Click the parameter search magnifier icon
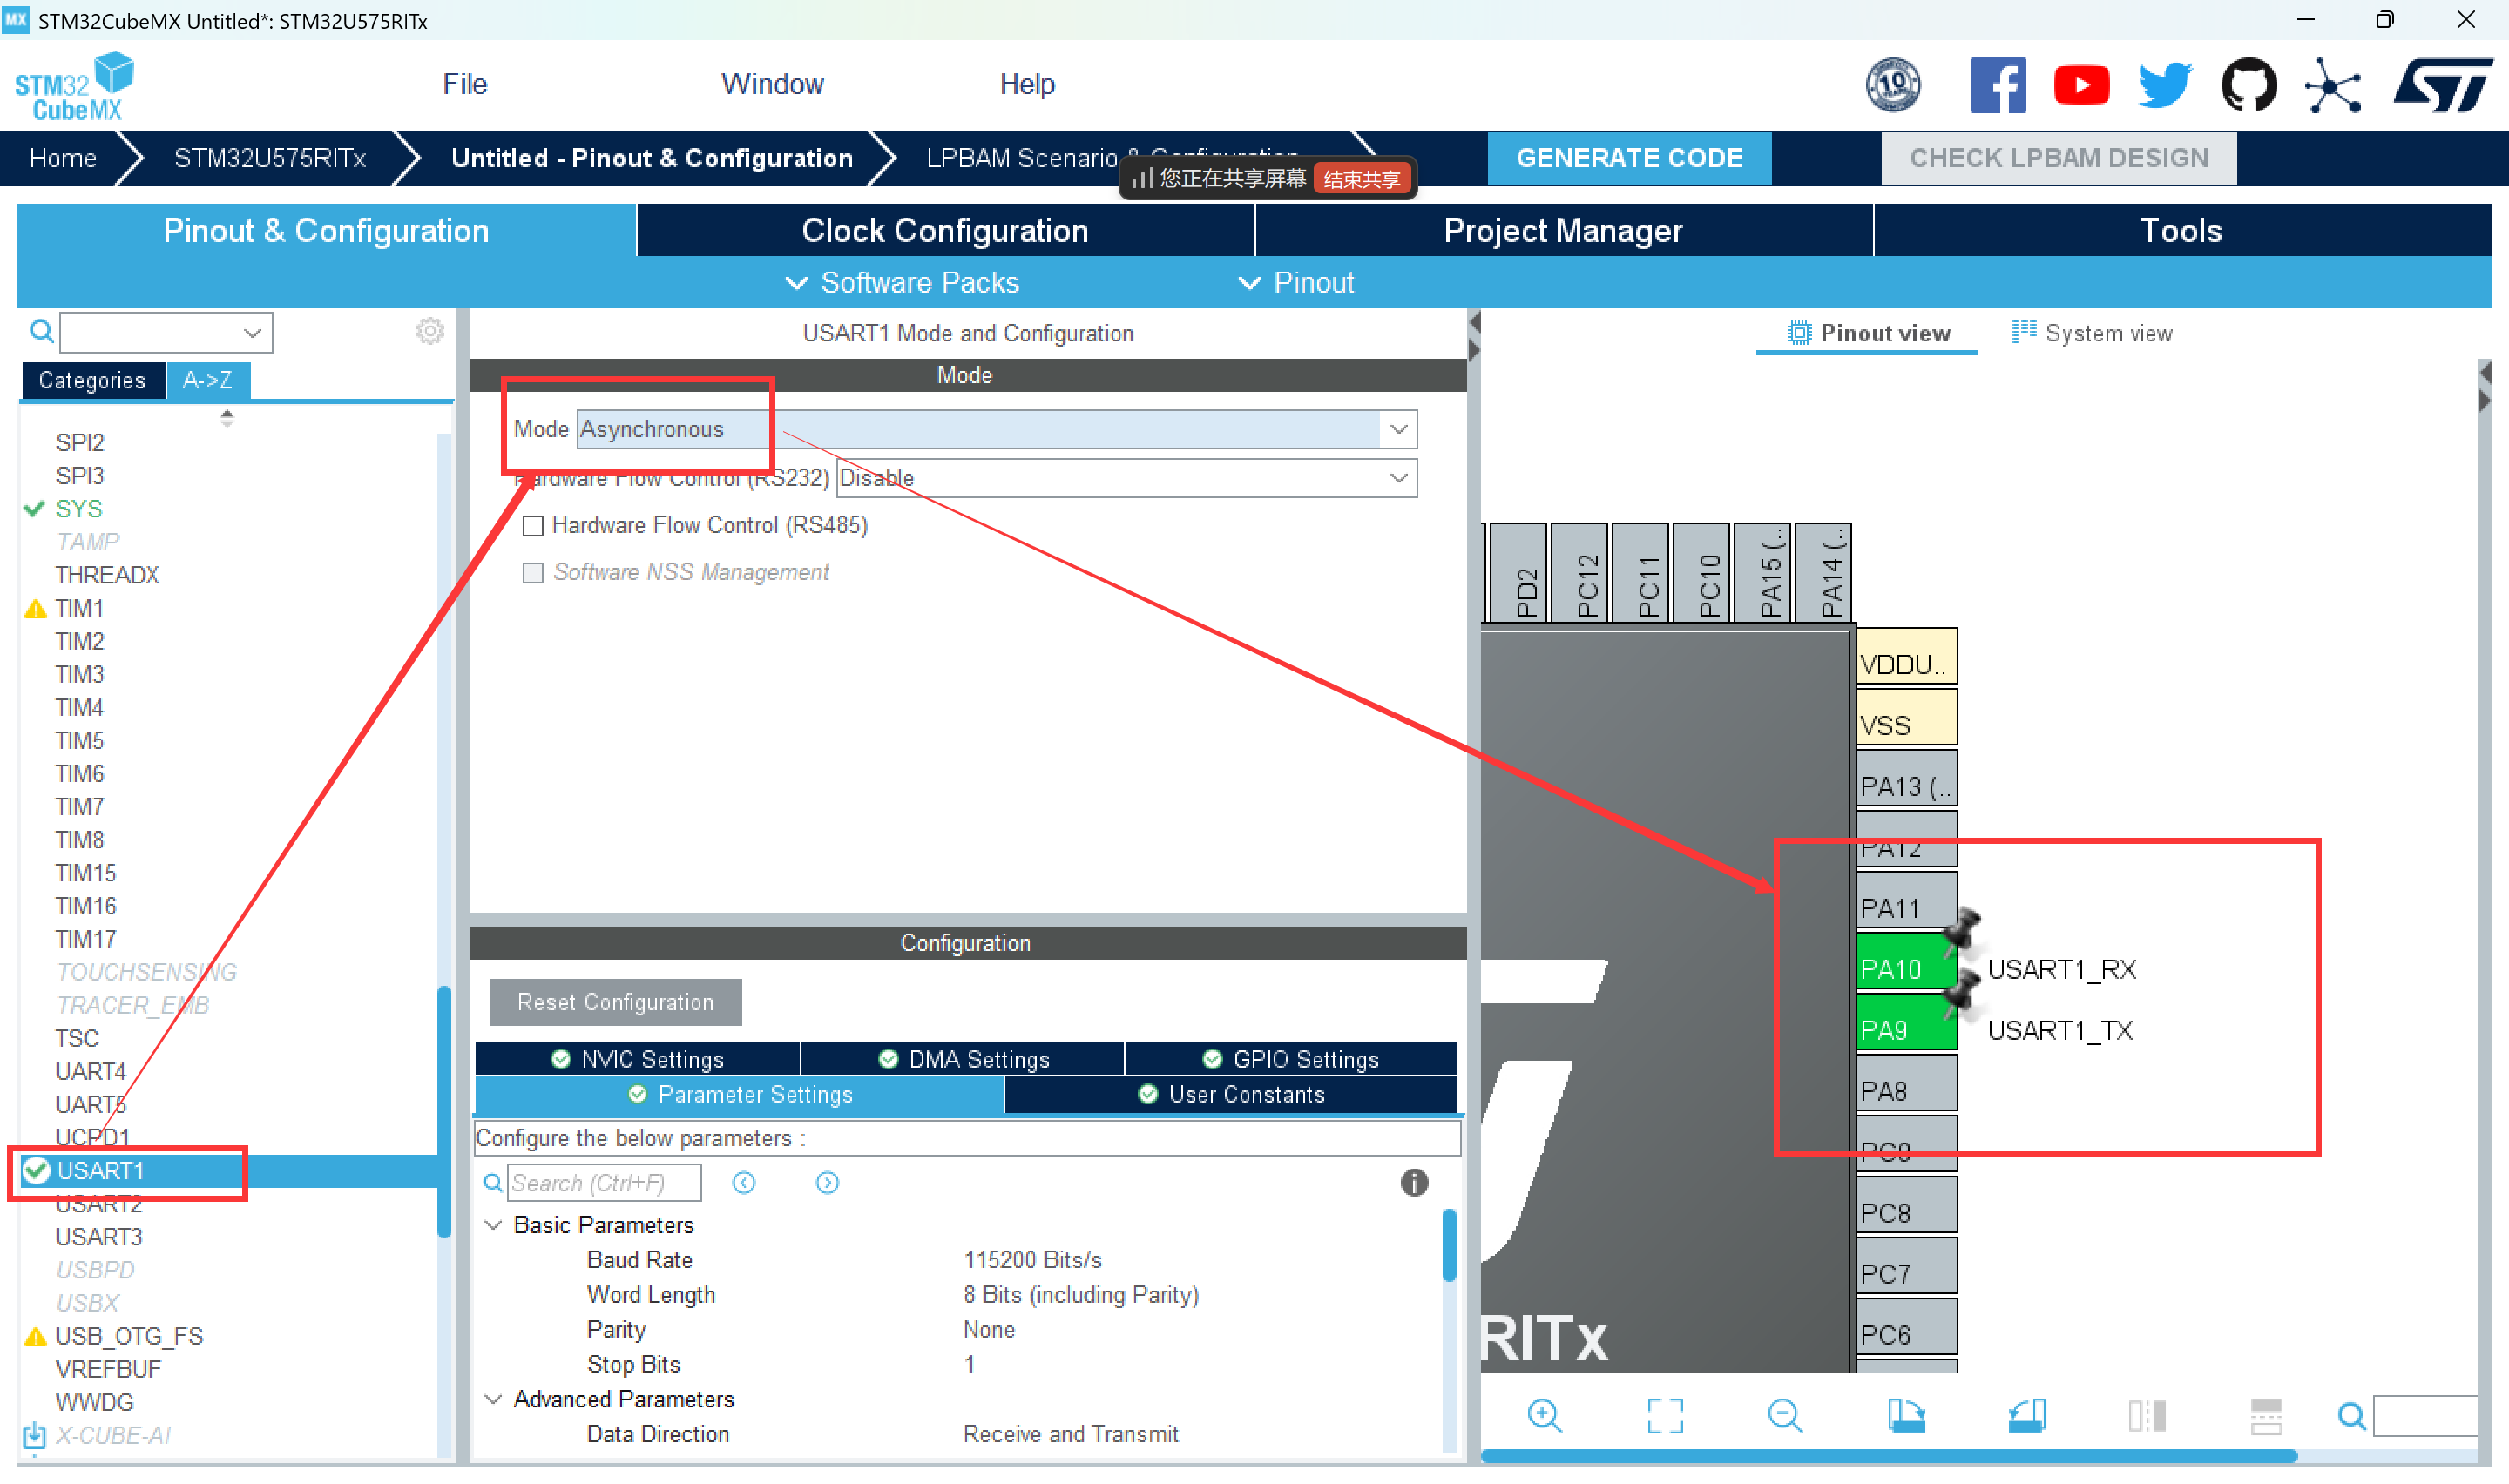Image resolution: width=2509 pixels, height=1484 pixels. [x=493, y=1183]
